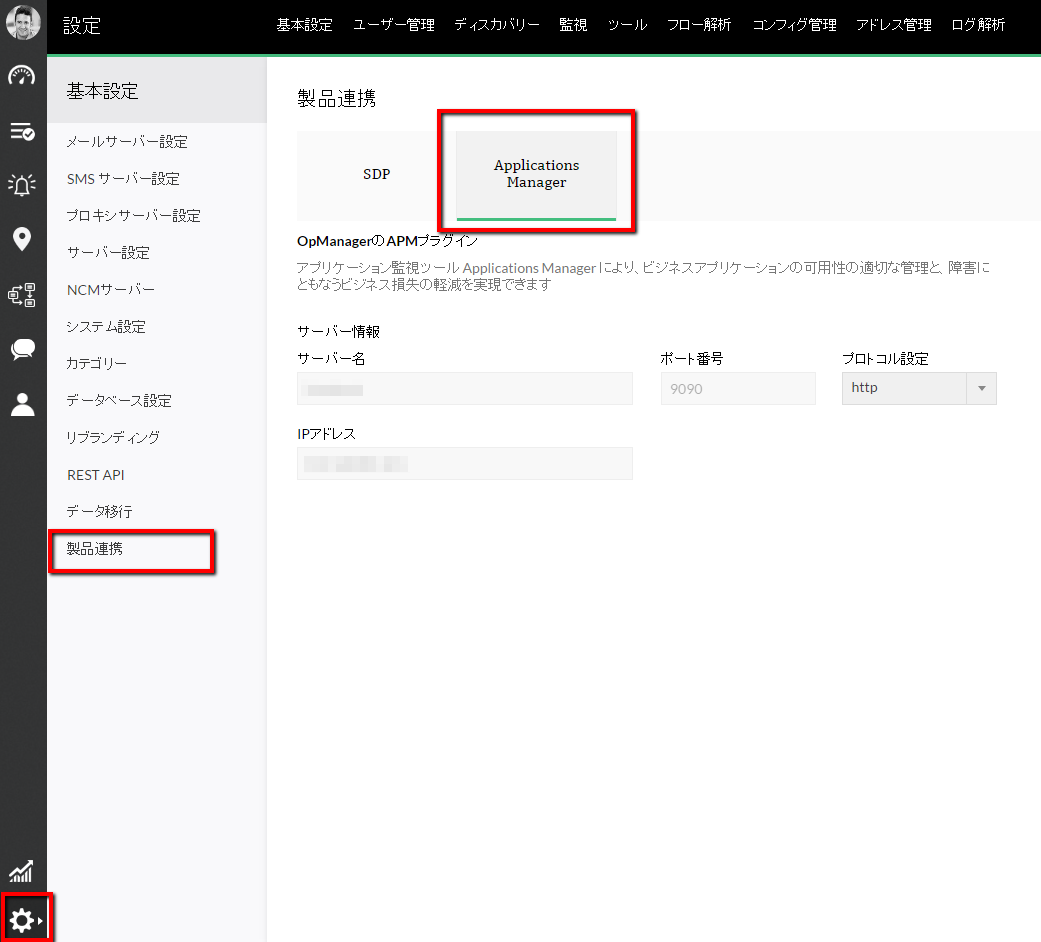Click the IPアドレス input field

pyautogui.click(x=465, y=463)
